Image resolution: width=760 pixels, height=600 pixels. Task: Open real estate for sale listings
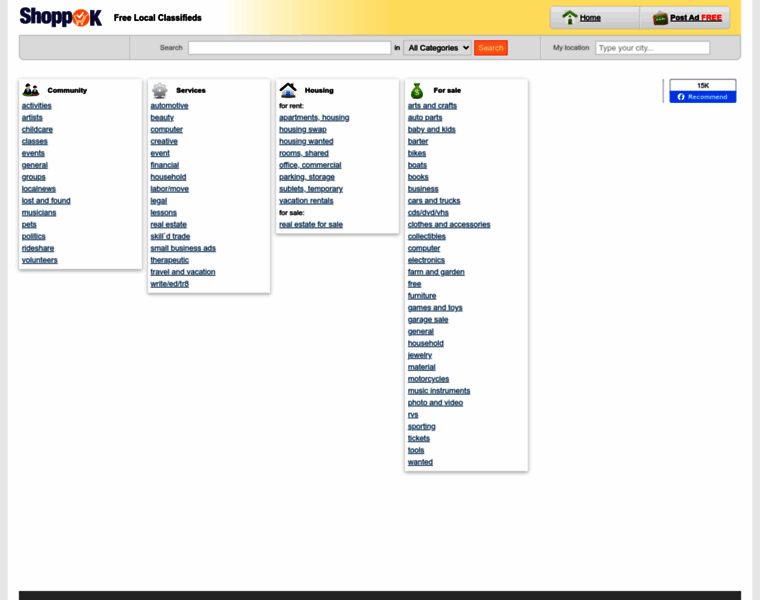point(311,224)
